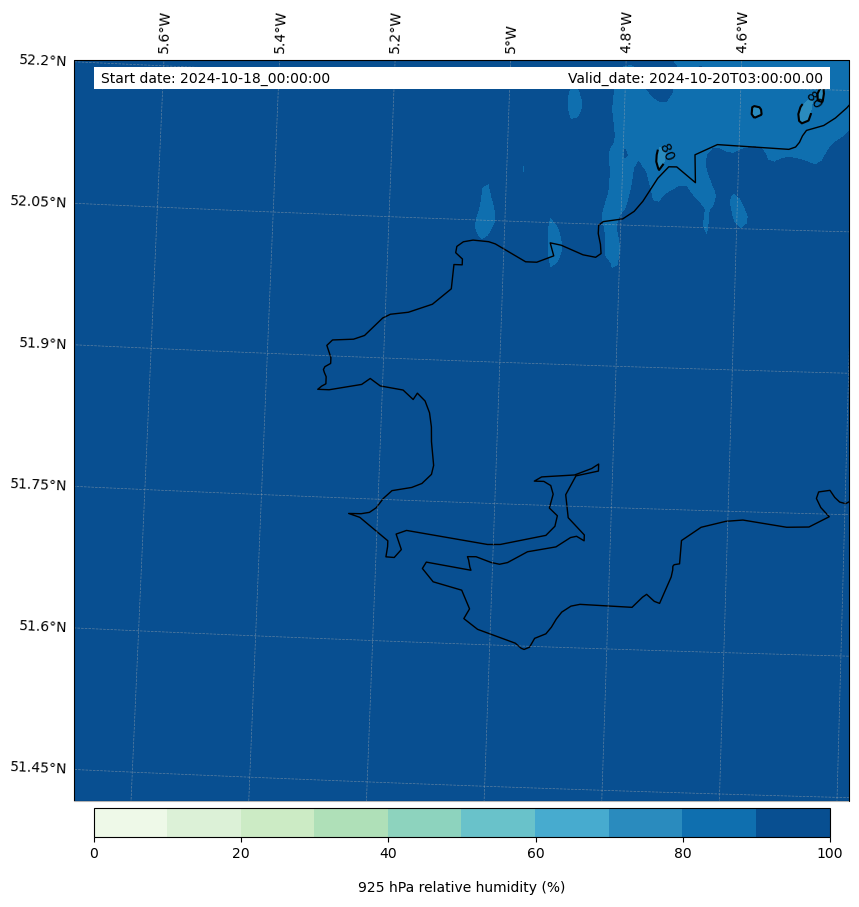Select the 5.4°W longitude label
Viewport: 859px width, 907px height.
coord(280,33)
